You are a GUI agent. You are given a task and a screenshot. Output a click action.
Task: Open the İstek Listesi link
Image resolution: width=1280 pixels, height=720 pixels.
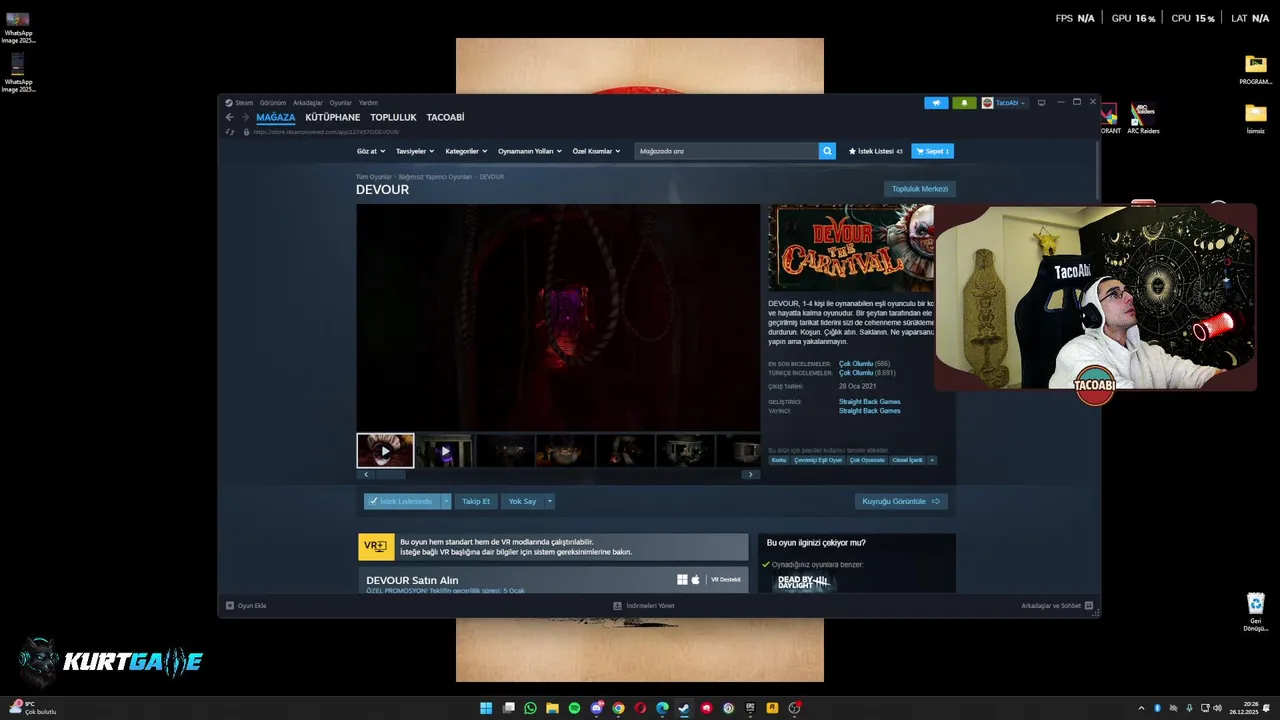(x=875, y=151)
